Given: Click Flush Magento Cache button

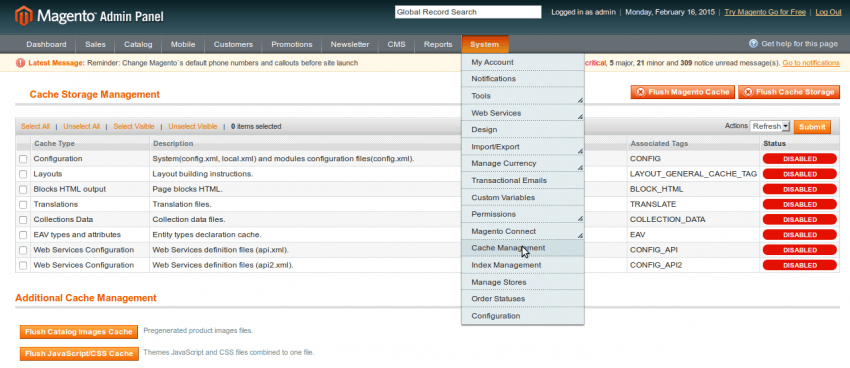Looking at the screenshot, I should coord(682,92).
